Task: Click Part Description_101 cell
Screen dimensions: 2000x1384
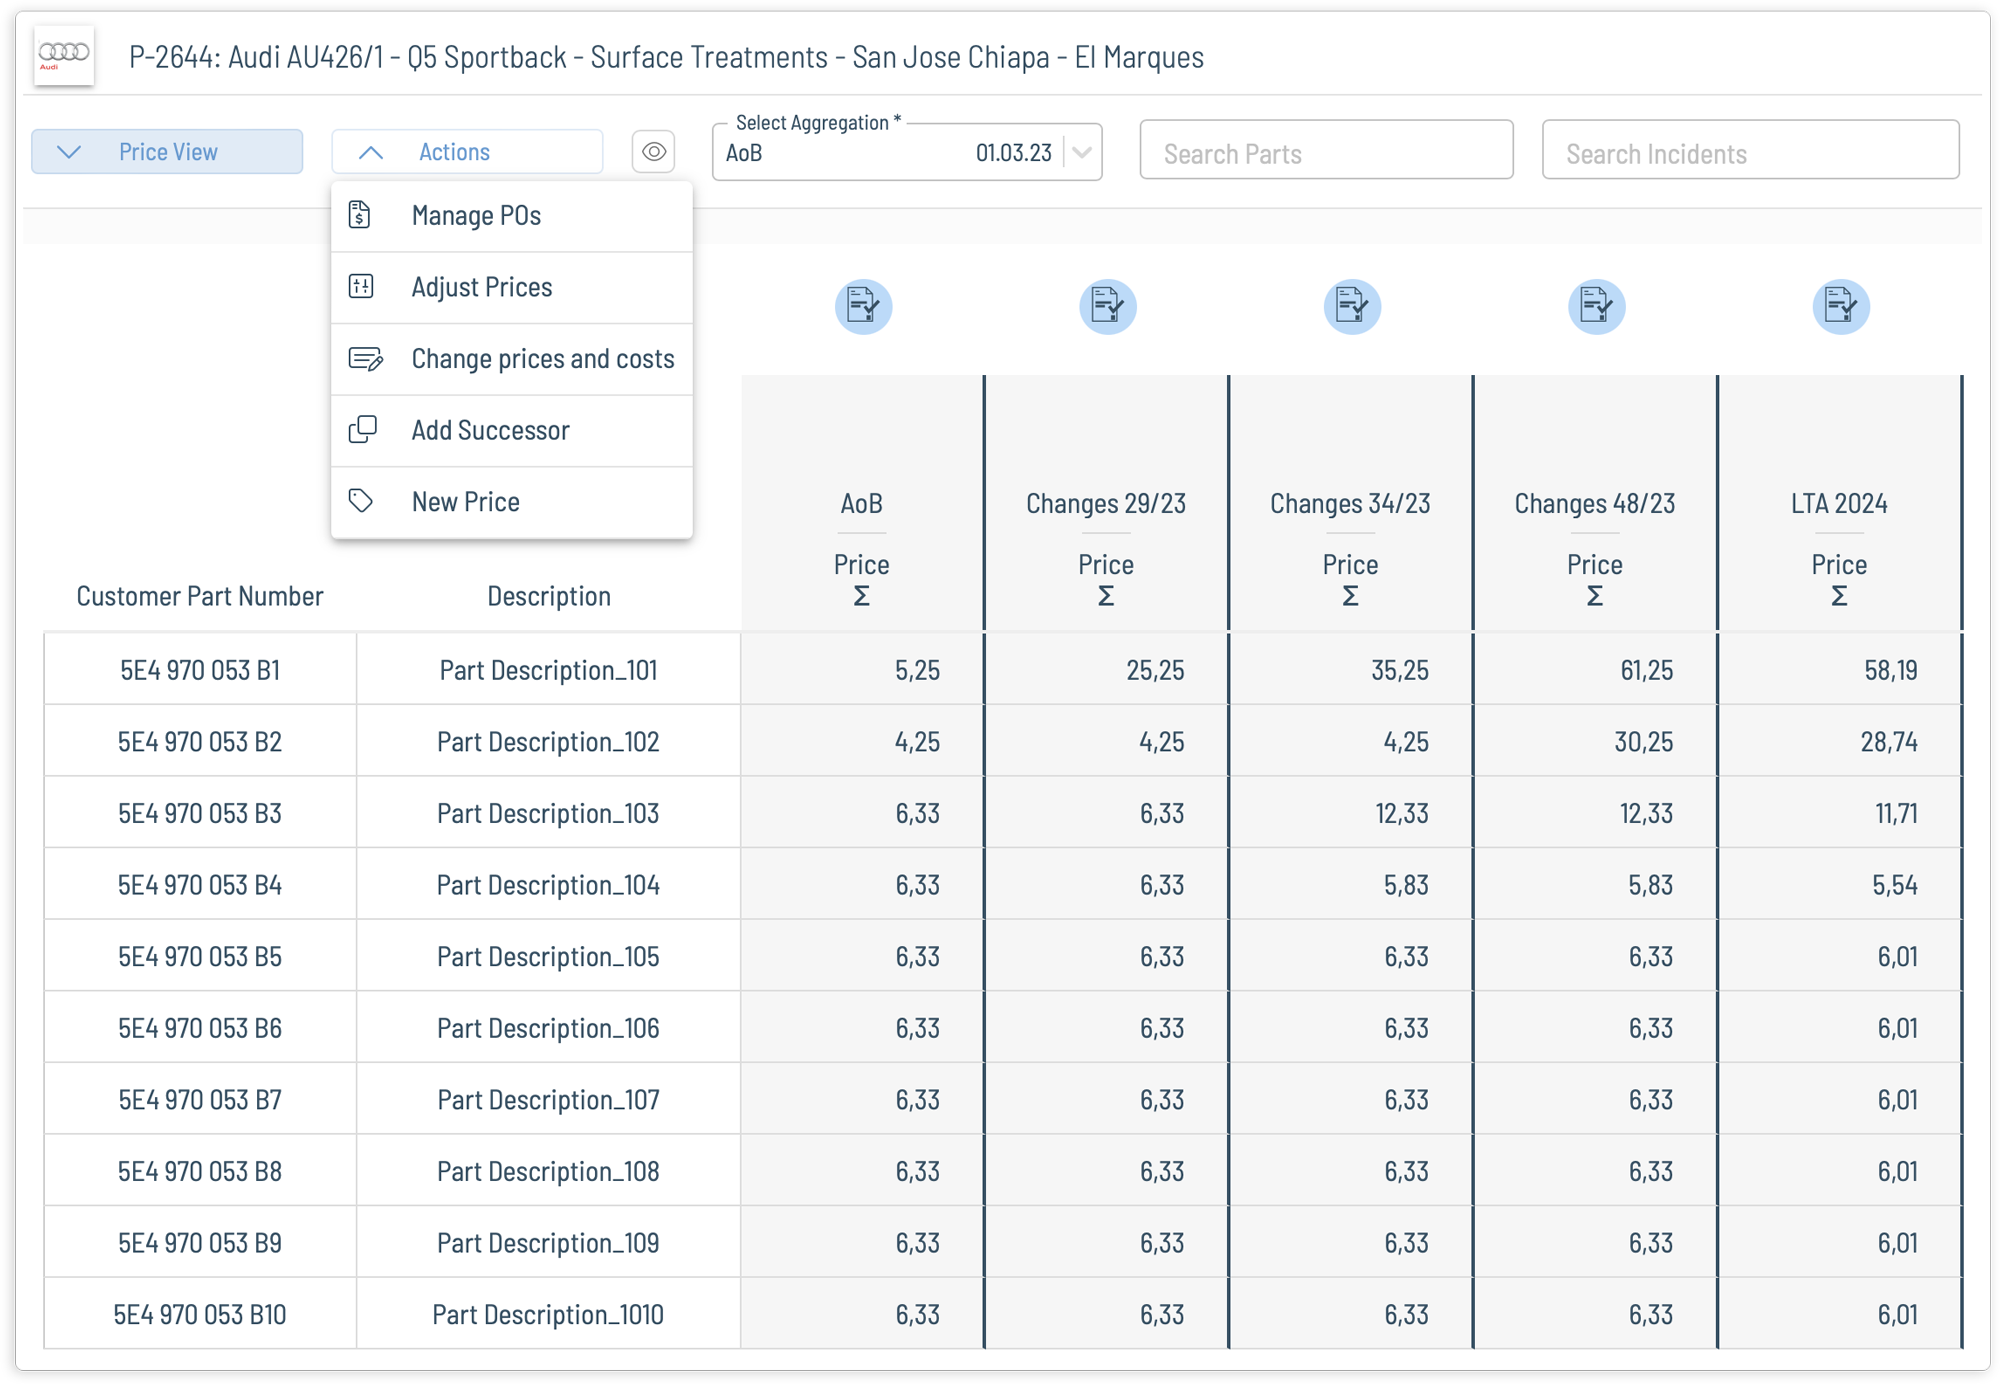Action: [549, 670]
